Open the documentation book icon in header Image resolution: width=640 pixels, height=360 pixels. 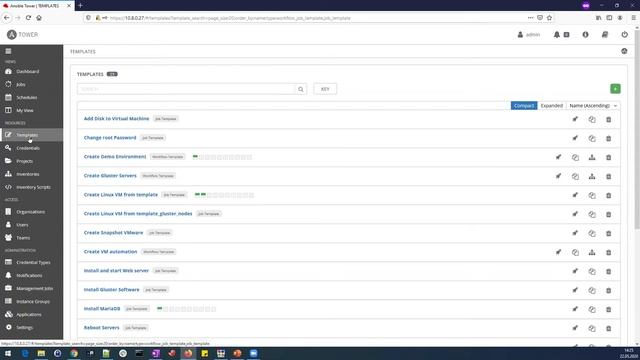605,35
